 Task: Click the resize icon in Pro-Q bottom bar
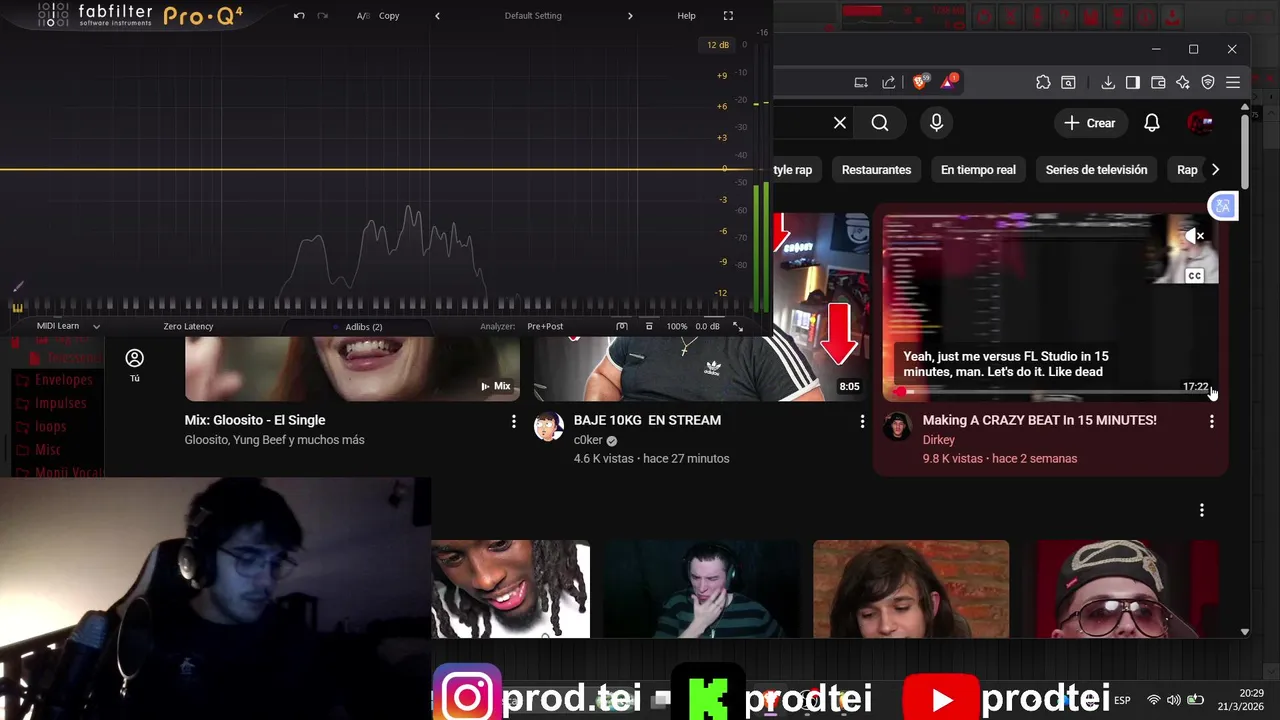pos(738,326)
